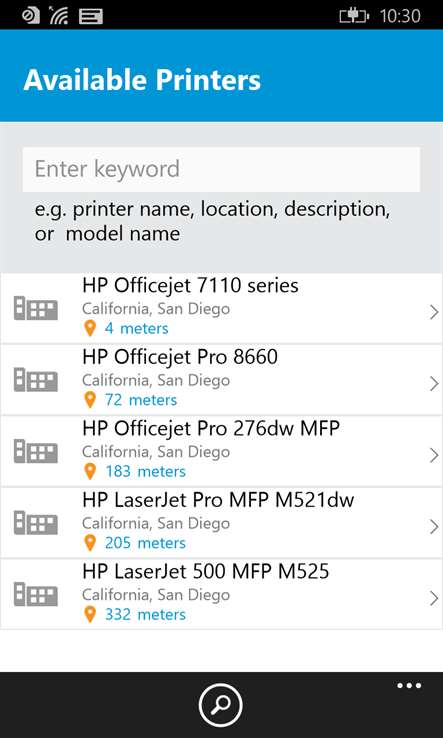Click the 72 meters distance link
Screen dimensions: 443x738
141,400
